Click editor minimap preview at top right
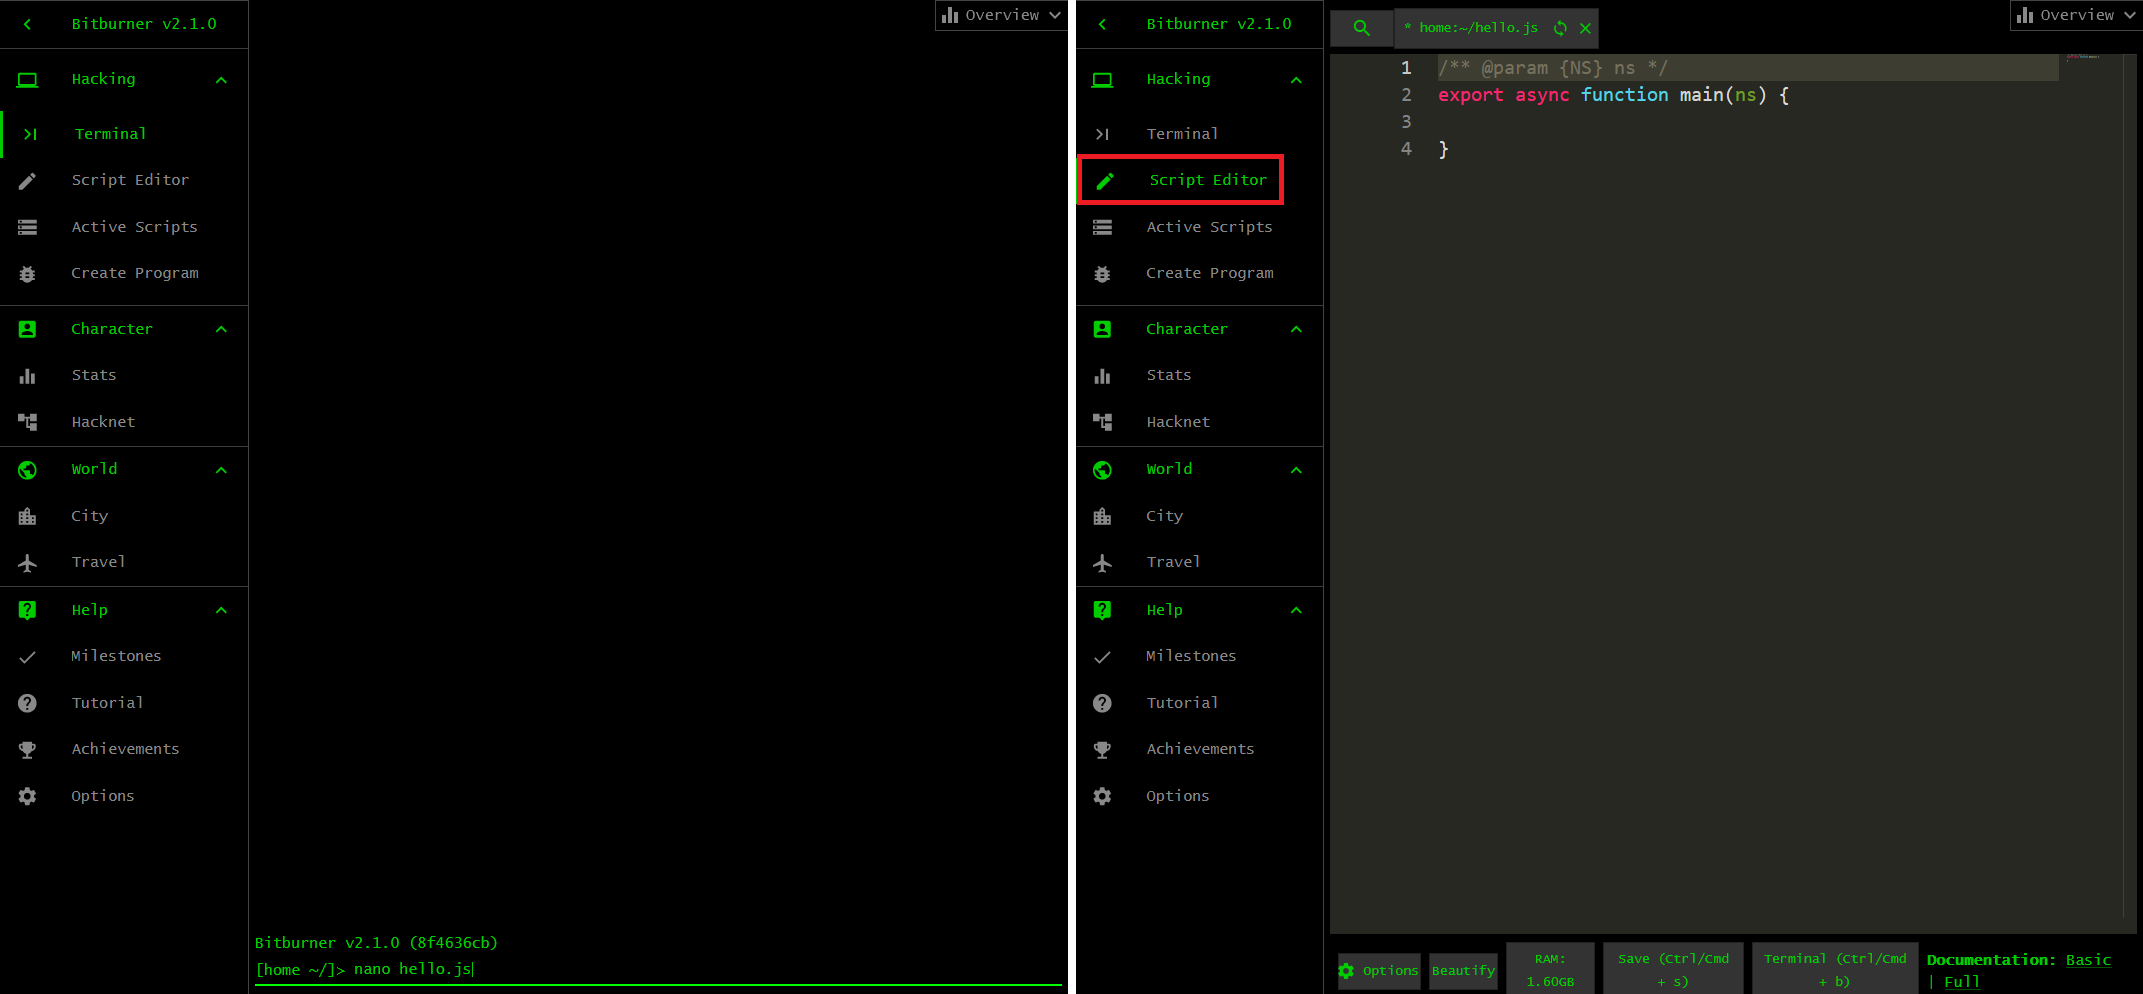2143x994 pixels. click(x=2084, y=57)
